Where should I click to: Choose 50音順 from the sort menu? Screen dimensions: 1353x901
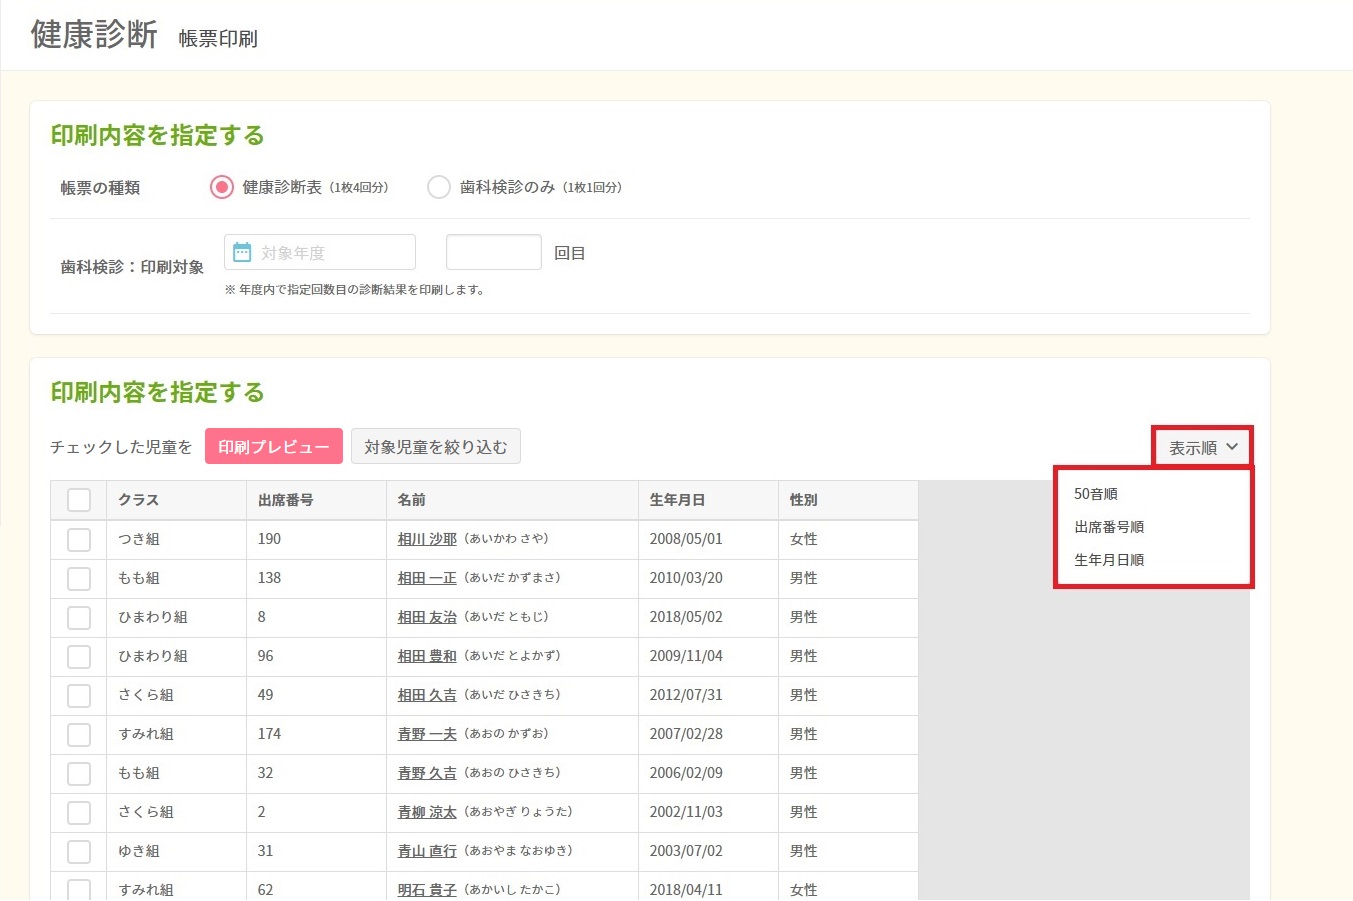[1096, 494]
